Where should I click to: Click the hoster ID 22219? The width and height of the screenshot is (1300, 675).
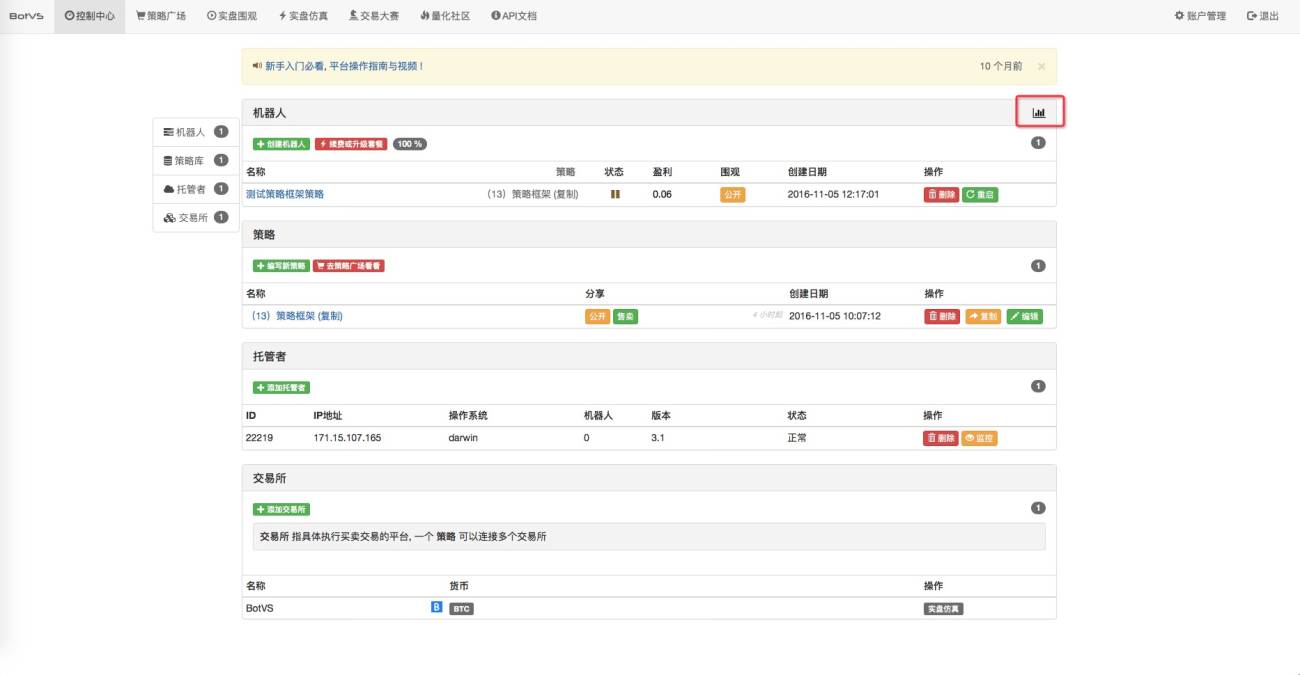coord(259,438)
